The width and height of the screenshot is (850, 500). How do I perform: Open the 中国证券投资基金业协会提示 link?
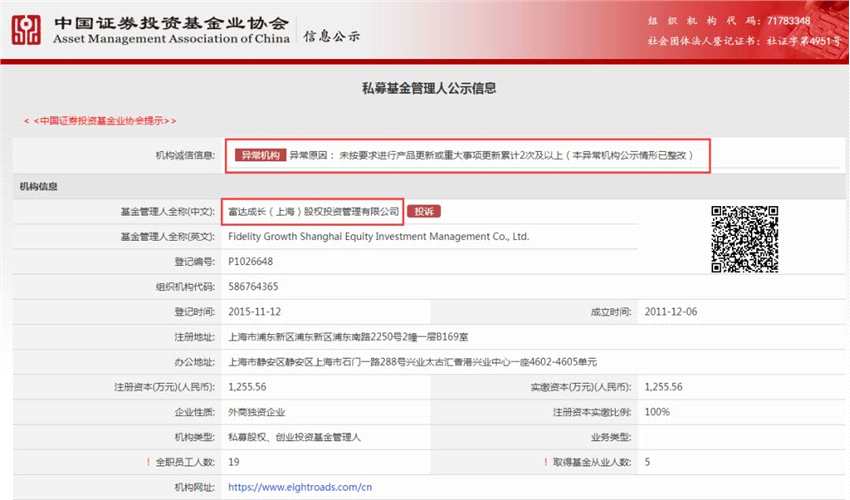[x=100, y=121]
